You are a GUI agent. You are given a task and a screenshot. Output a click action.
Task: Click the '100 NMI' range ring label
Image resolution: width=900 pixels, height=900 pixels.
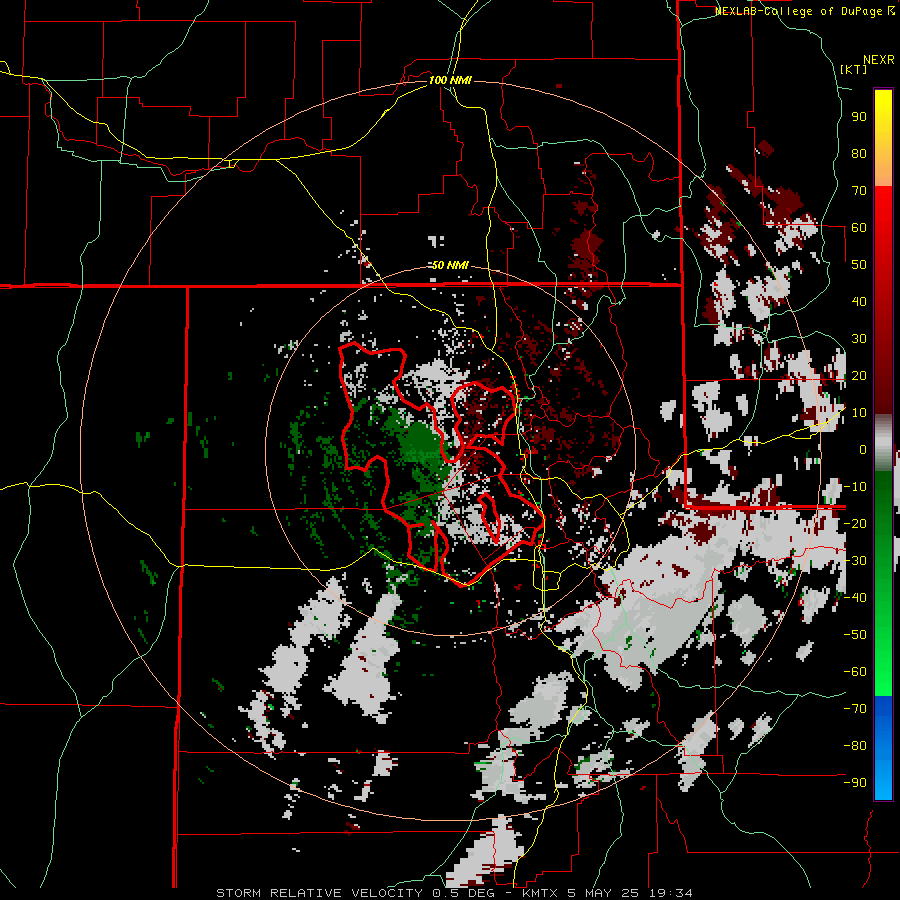pyautogui.click(x=450, y=80)
